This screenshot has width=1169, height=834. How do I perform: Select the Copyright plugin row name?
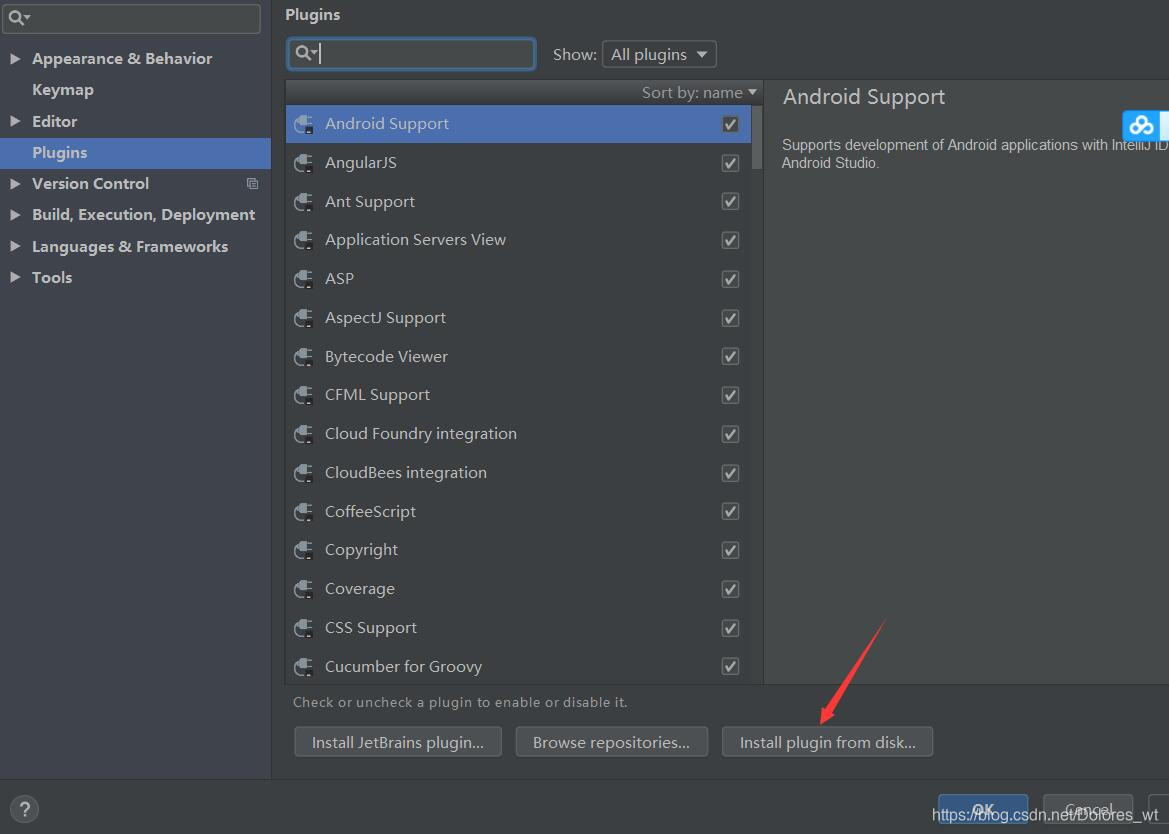[x=361, y=550]
